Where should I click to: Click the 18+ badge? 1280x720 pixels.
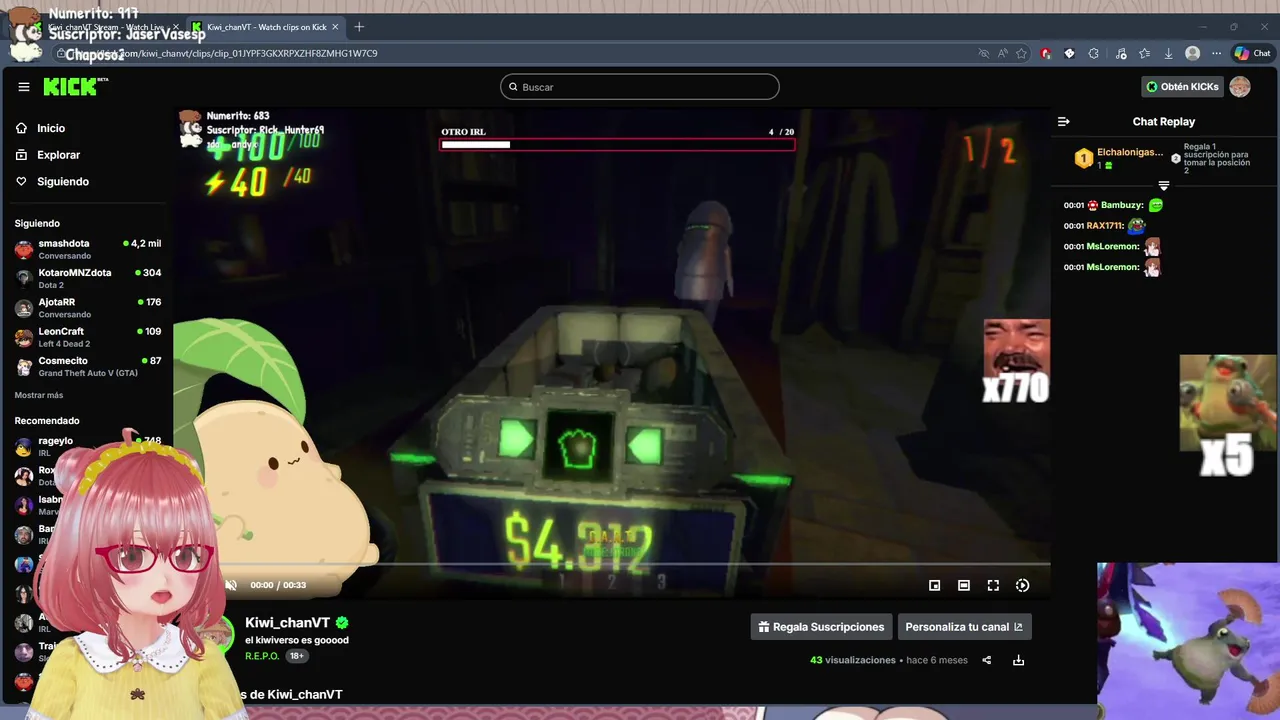click(297, 656)
